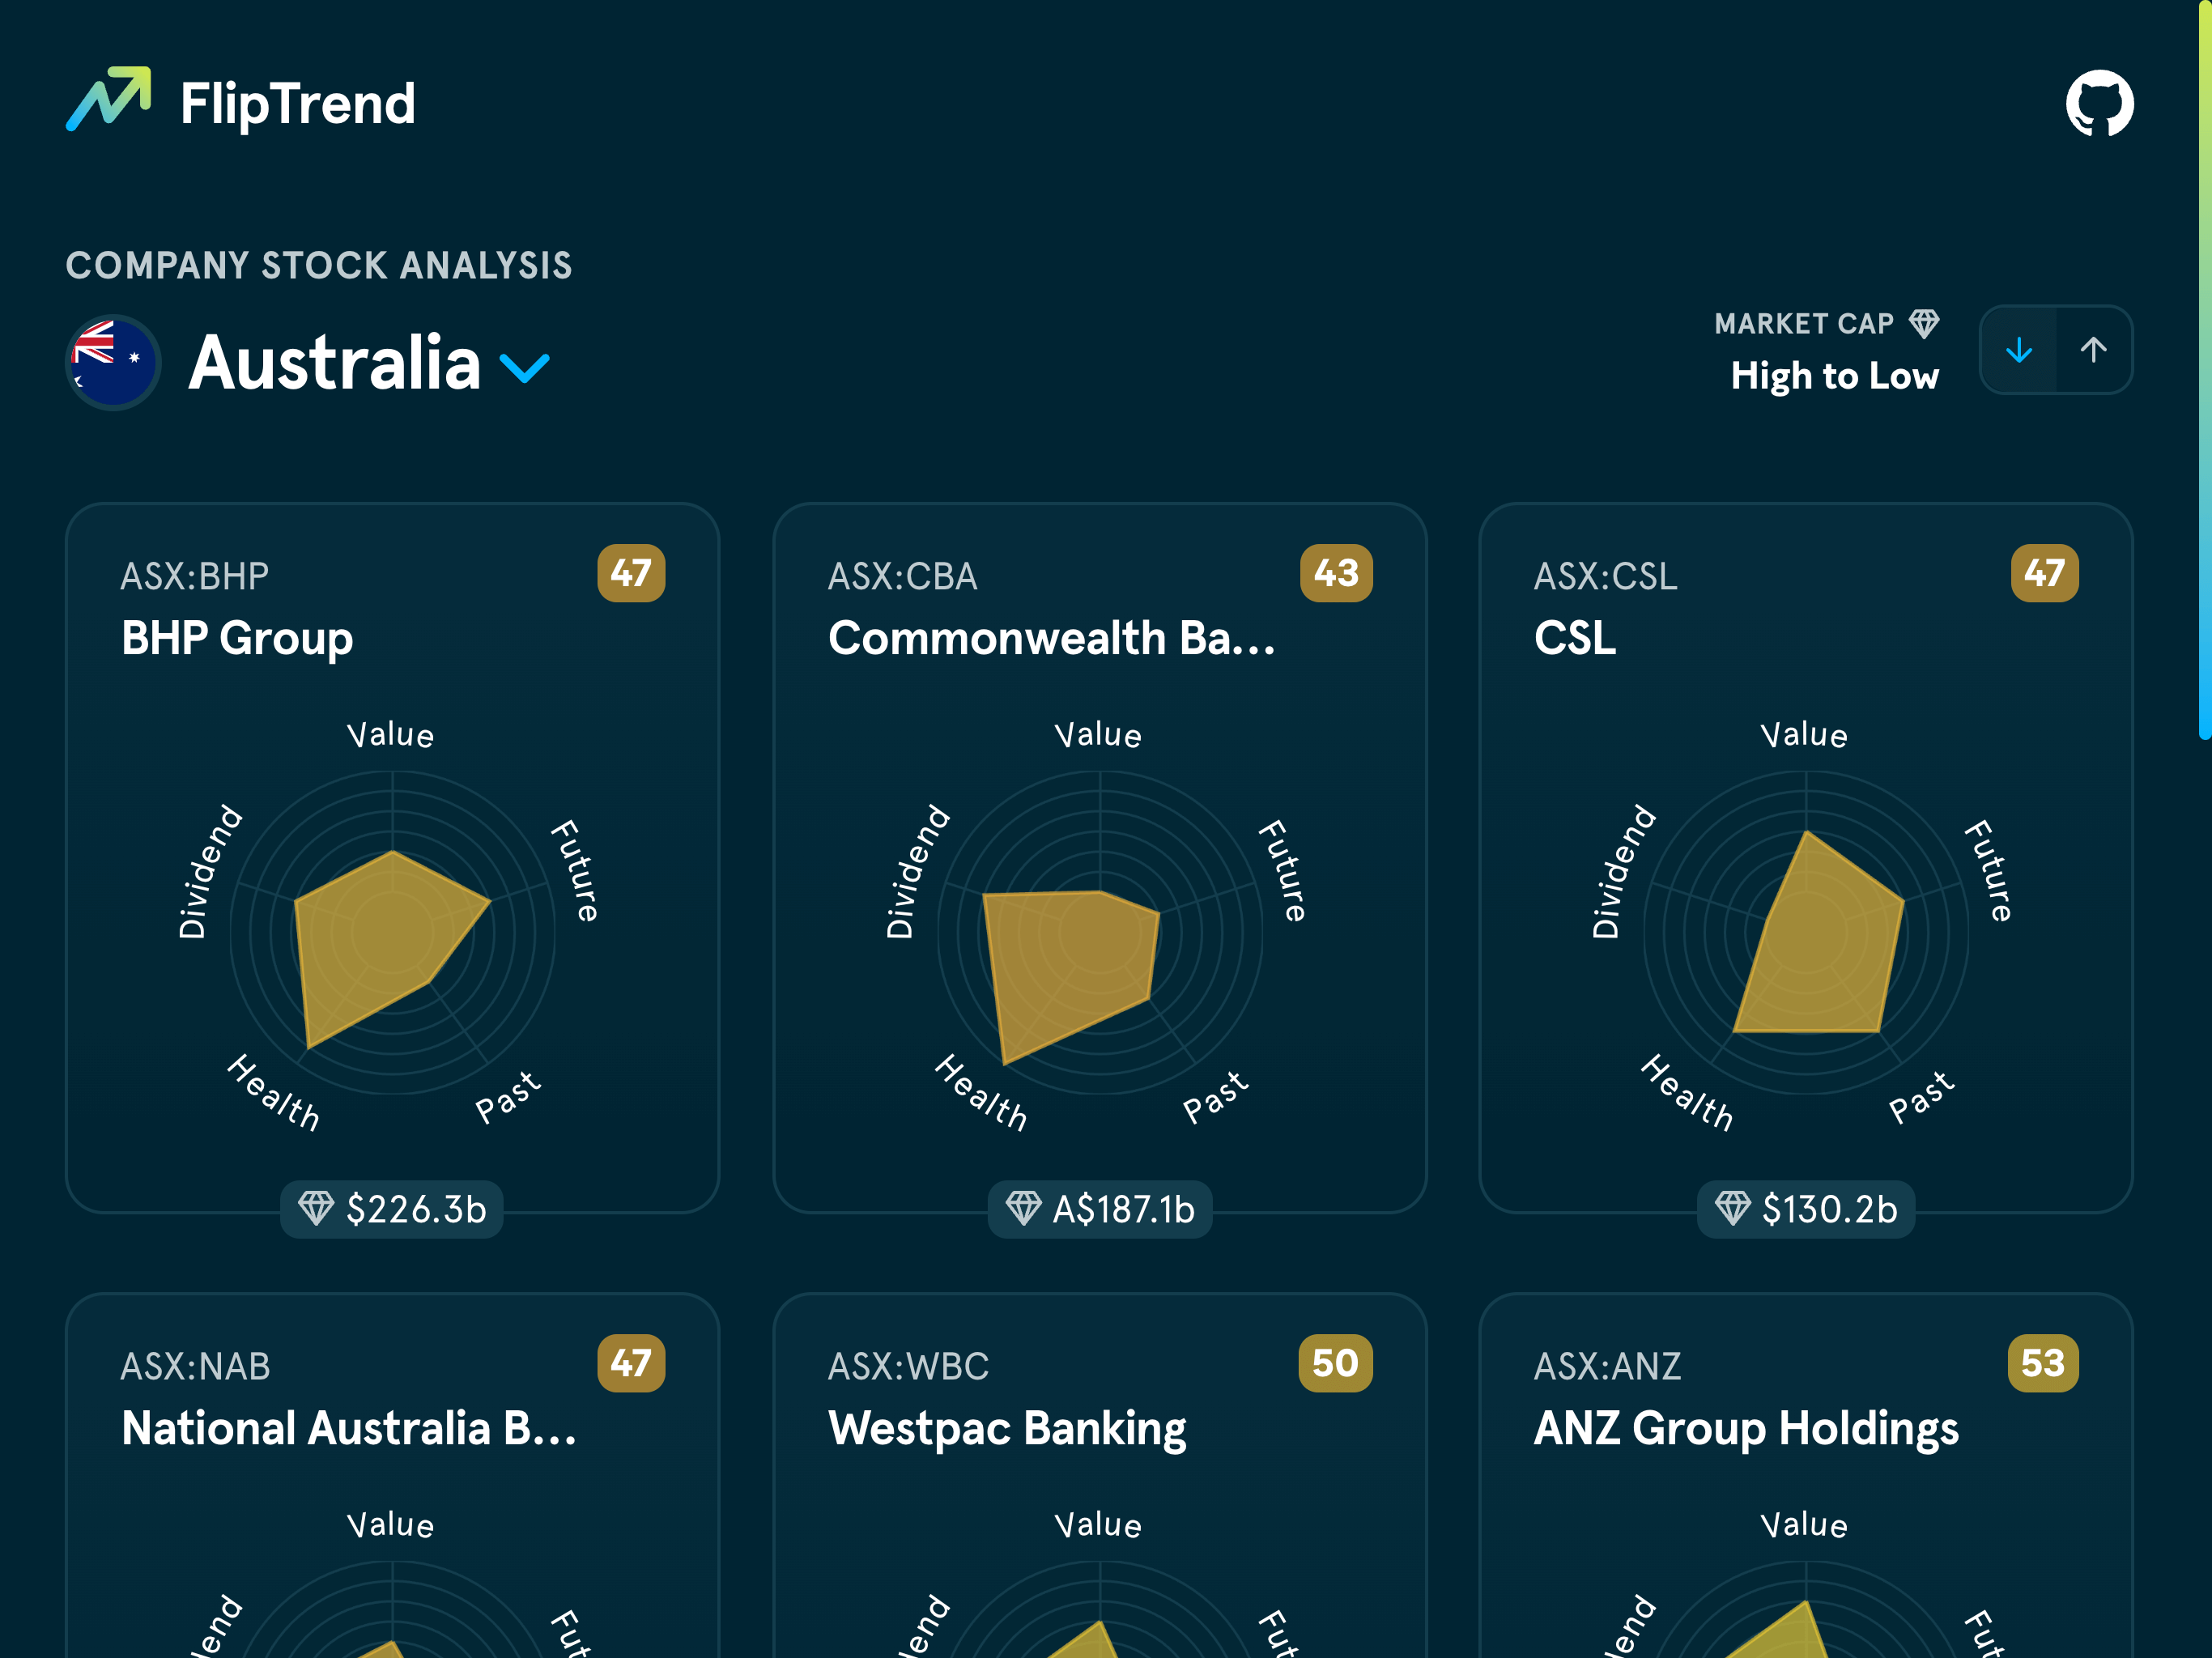Open the Australia country selector heading
This screenshot has height=1658, width=2212.
coord(335,363)
